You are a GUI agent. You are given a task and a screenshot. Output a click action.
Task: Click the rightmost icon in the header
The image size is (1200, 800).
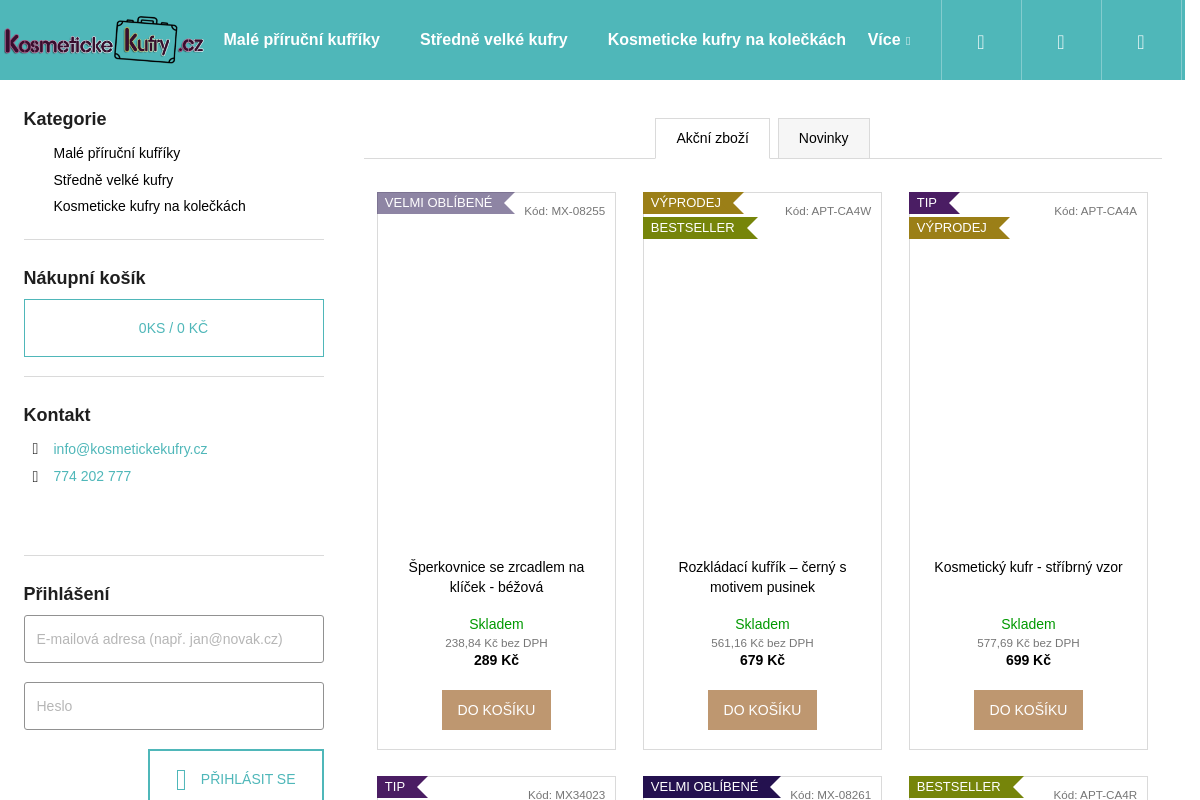pos(1140,41)
